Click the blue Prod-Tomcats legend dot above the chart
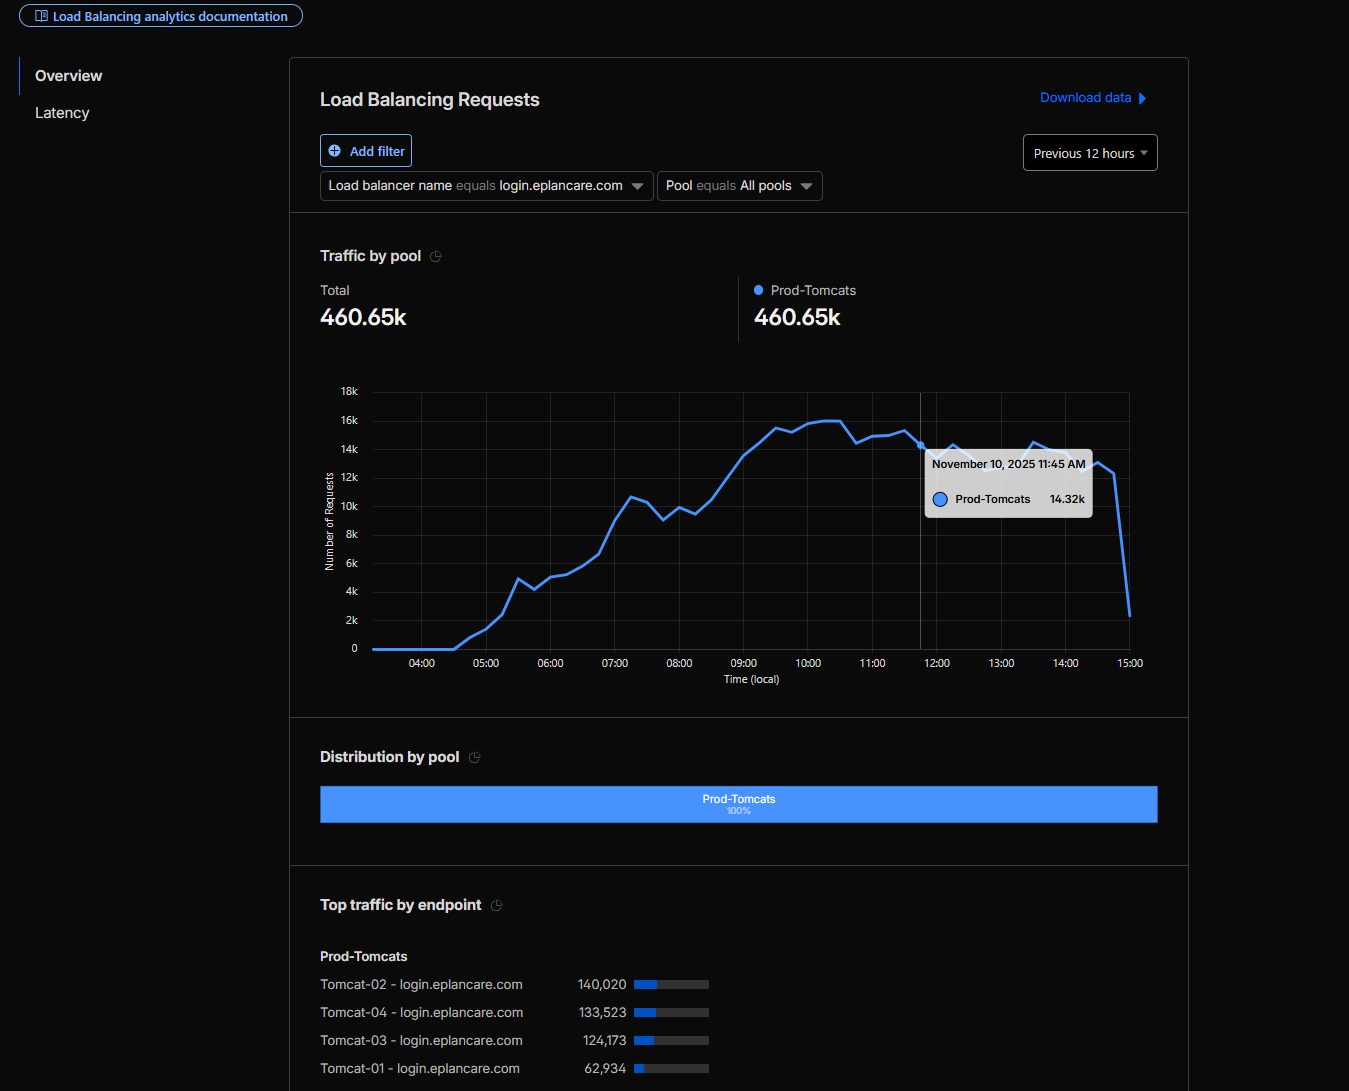The height and width of the screenshot is (1091, 1349). point(758,291)
